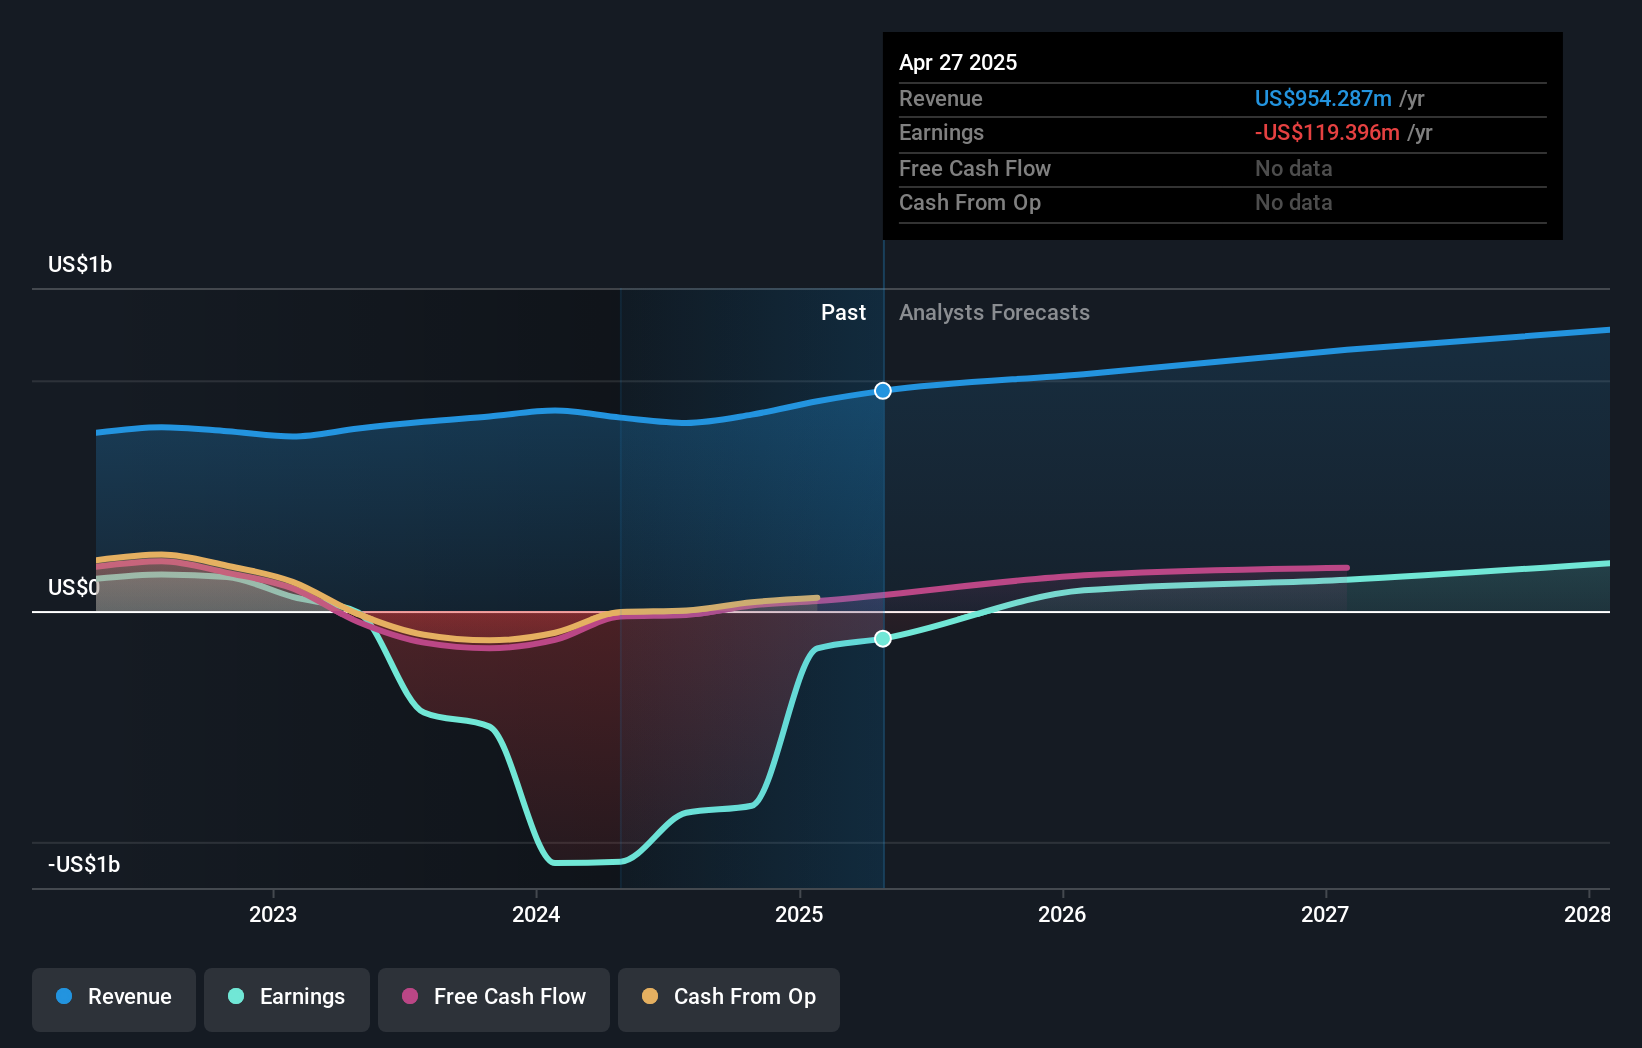Click the 2027 x-axis year label
The width and height of the screenshot is (1642, 1048).
coord(1325,914)
